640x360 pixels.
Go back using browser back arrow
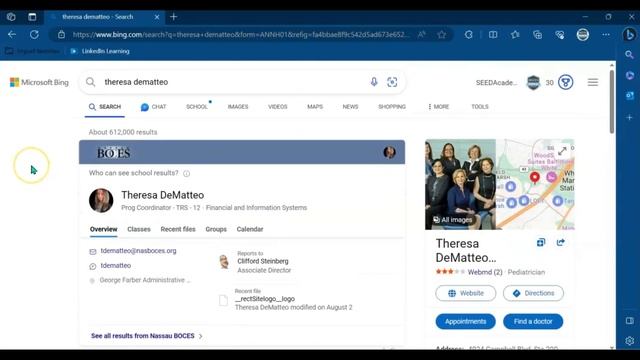pos(12,35)
